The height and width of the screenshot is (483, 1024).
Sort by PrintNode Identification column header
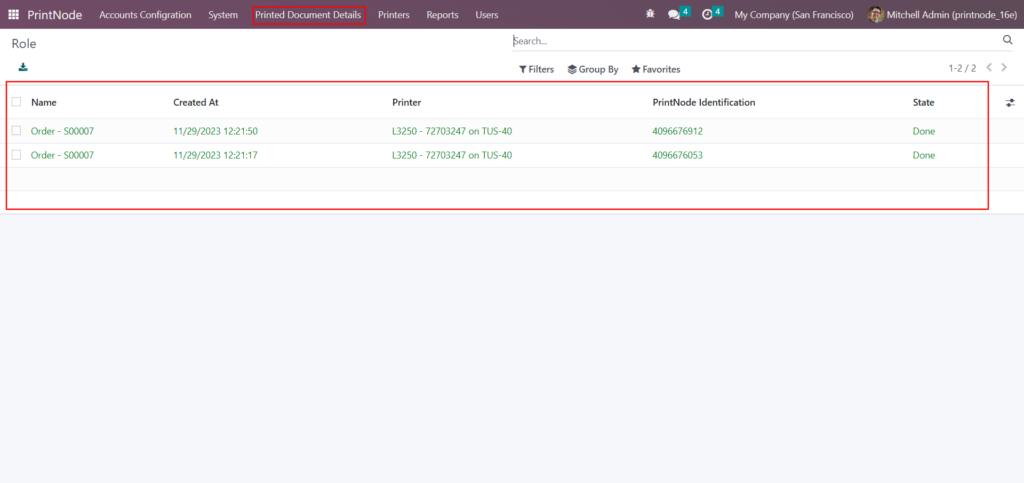click(x=703, y=102)
